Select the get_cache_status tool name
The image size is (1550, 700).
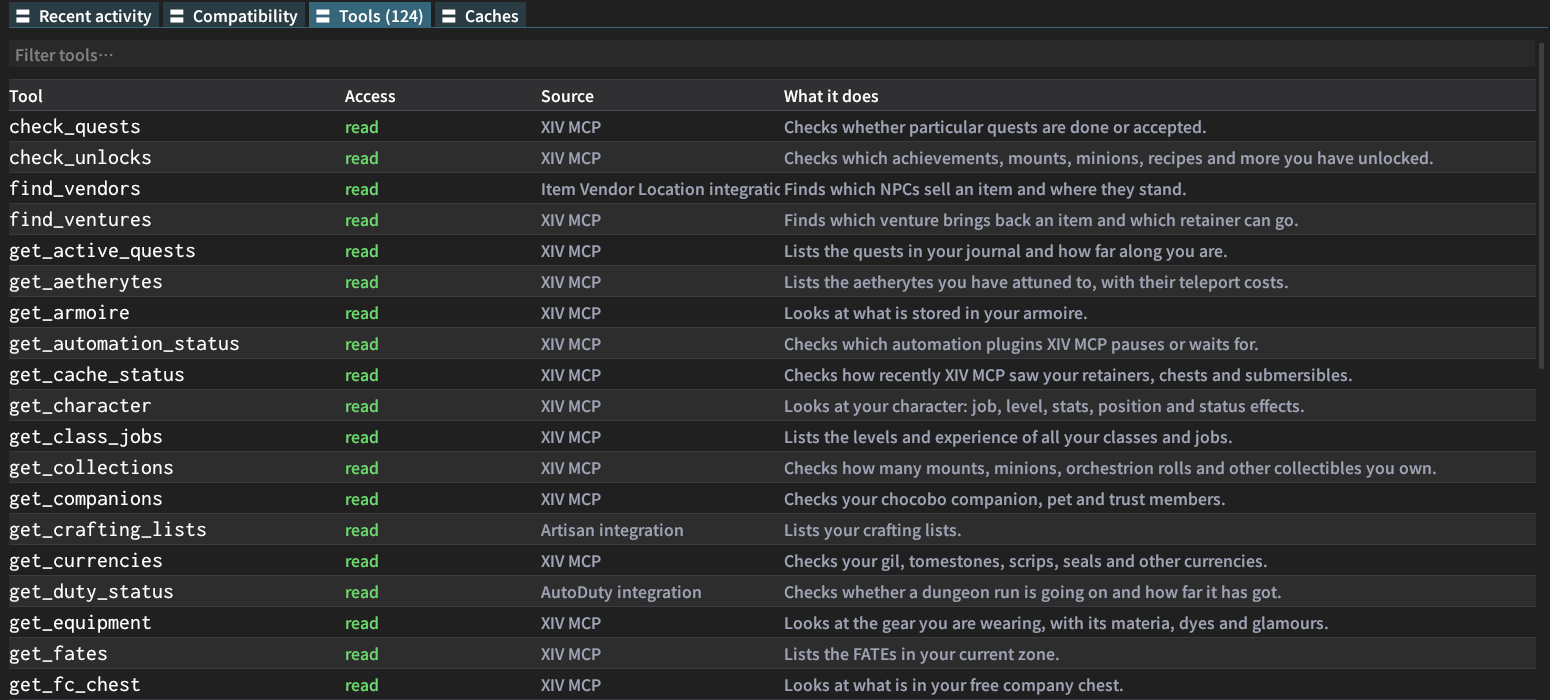(97, 375)
